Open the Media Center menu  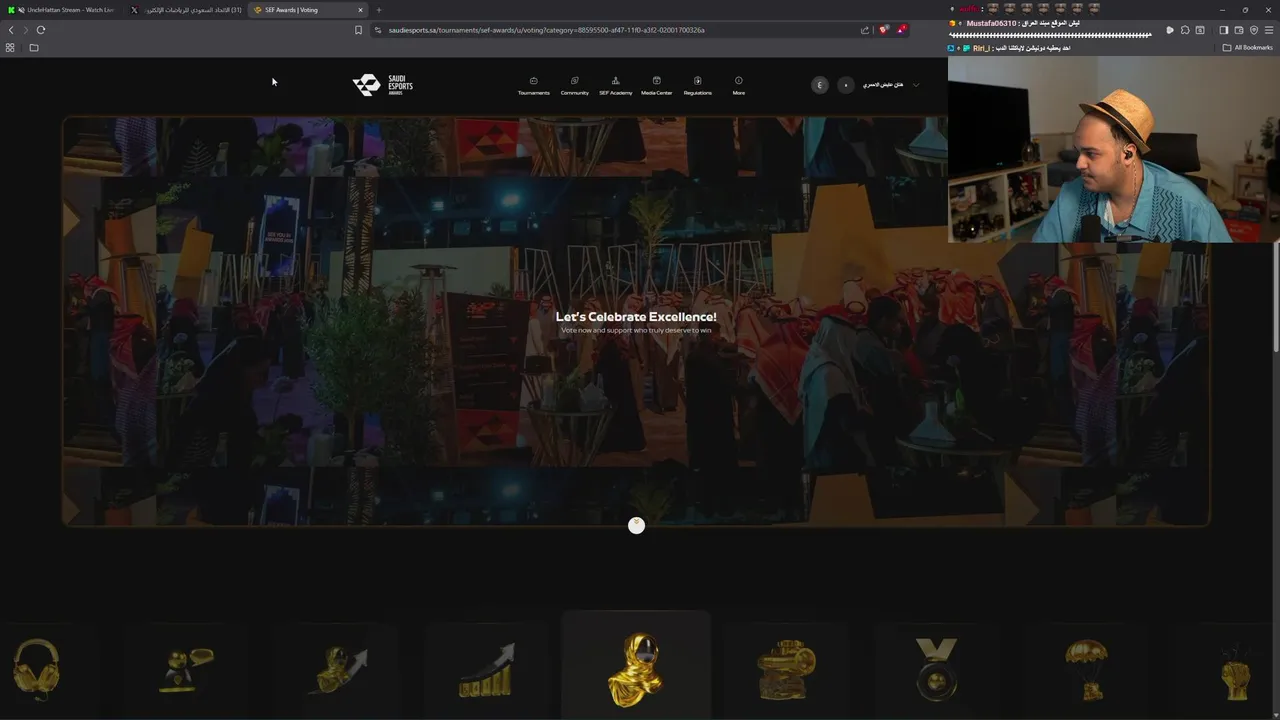tap(656, 86)
